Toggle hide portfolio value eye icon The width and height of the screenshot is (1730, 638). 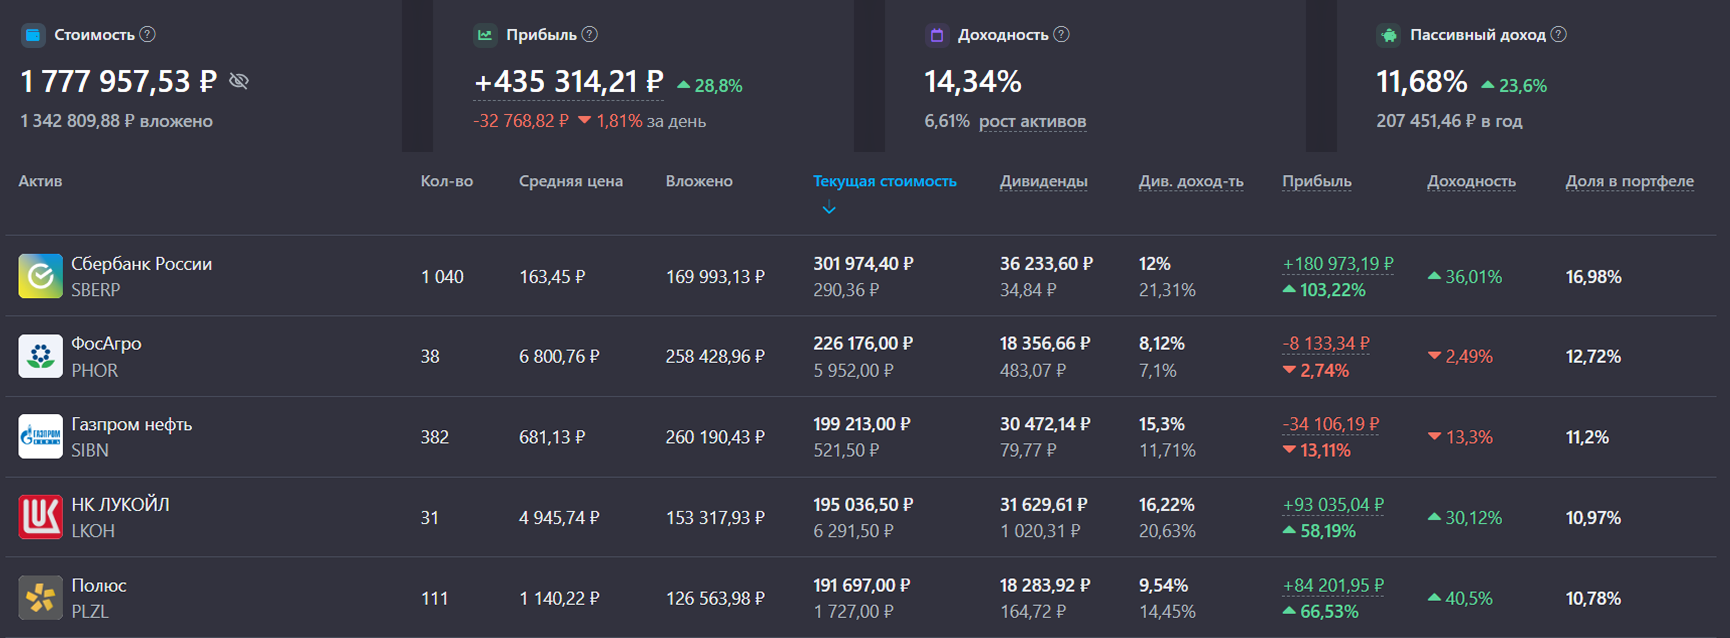239,81
